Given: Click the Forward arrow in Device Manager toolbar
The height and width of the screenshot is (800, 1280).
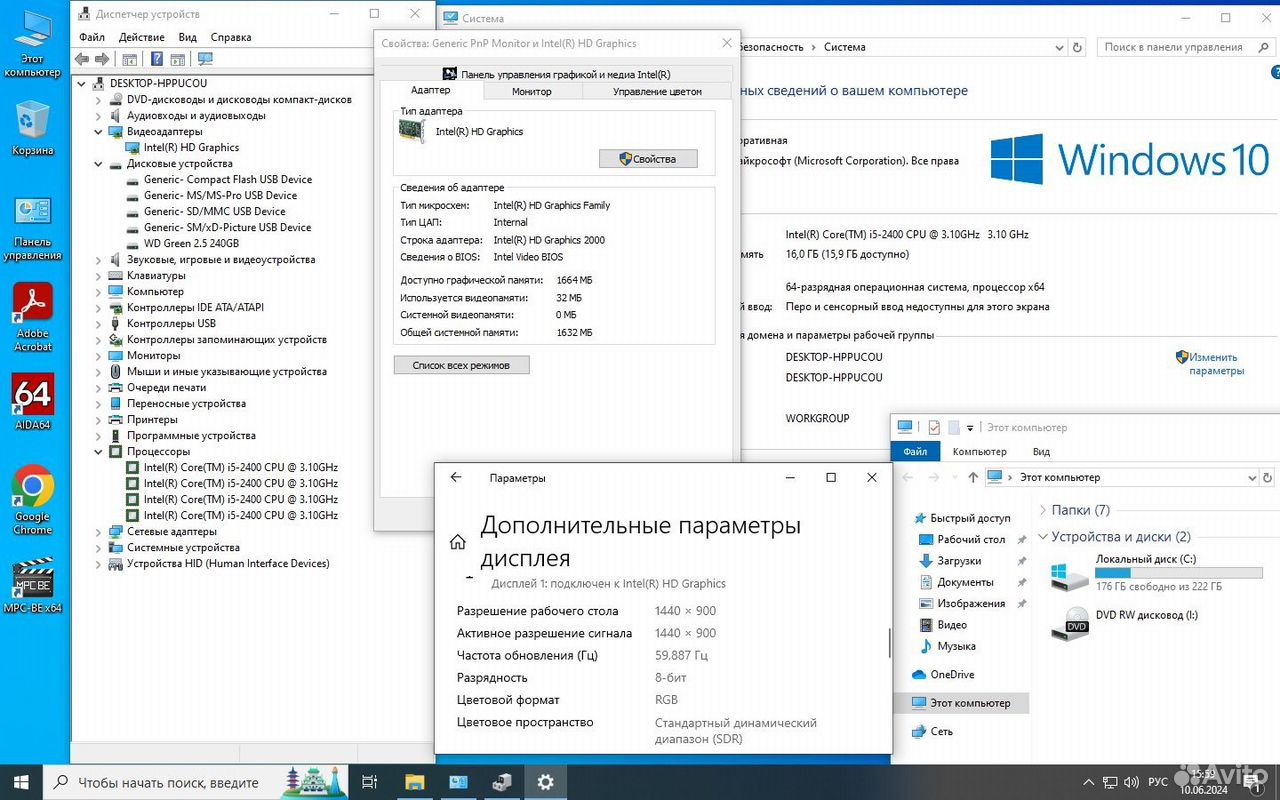Looking at the screenshot, I should point(101,59).
